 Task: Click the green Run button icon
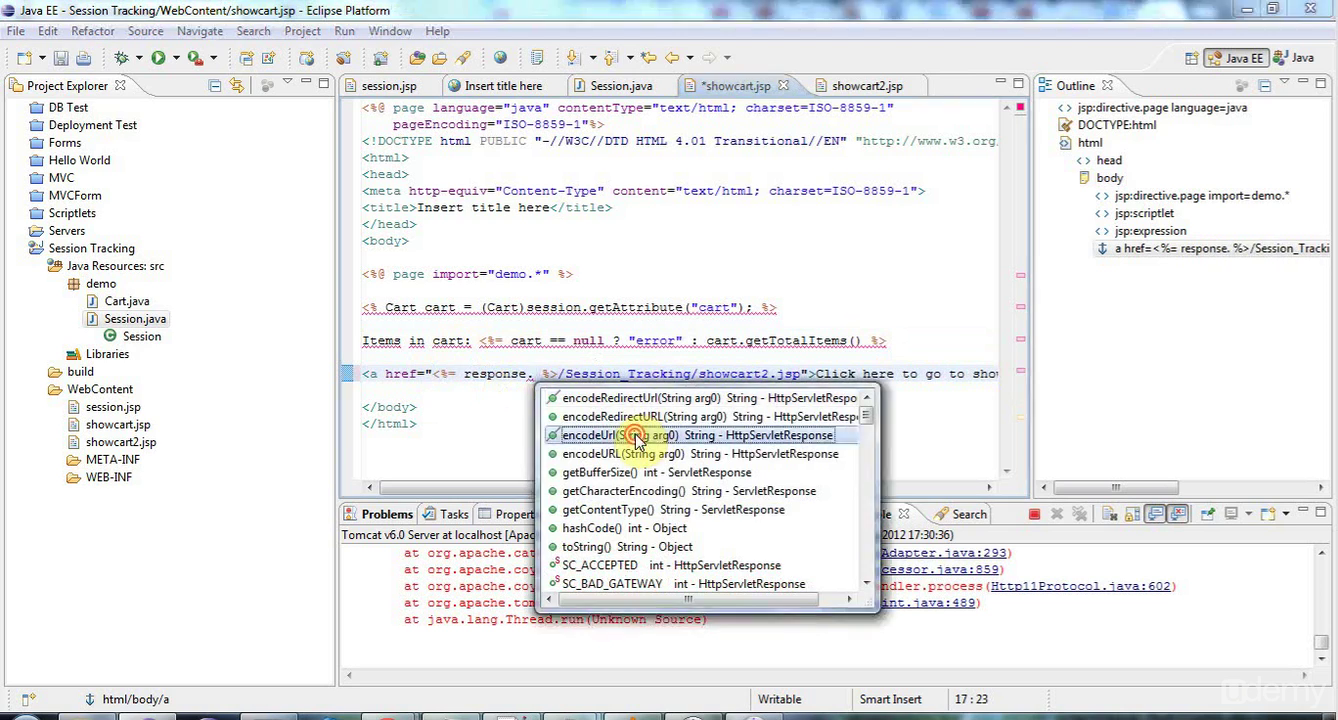[158, 58]
